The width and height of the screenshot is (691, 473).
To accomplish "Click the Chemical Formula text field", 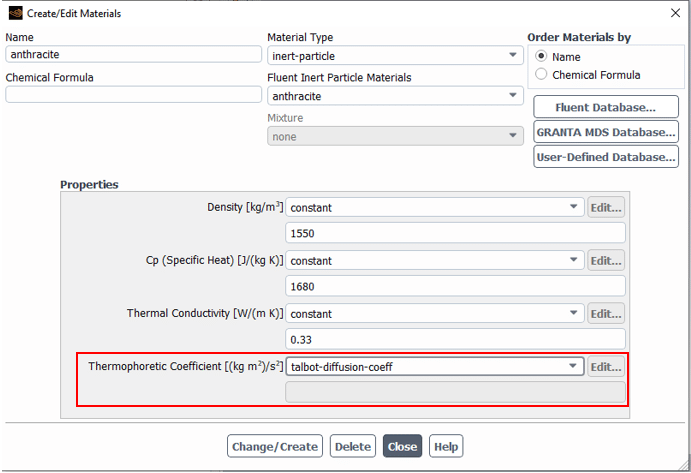I will click(133, 94).
